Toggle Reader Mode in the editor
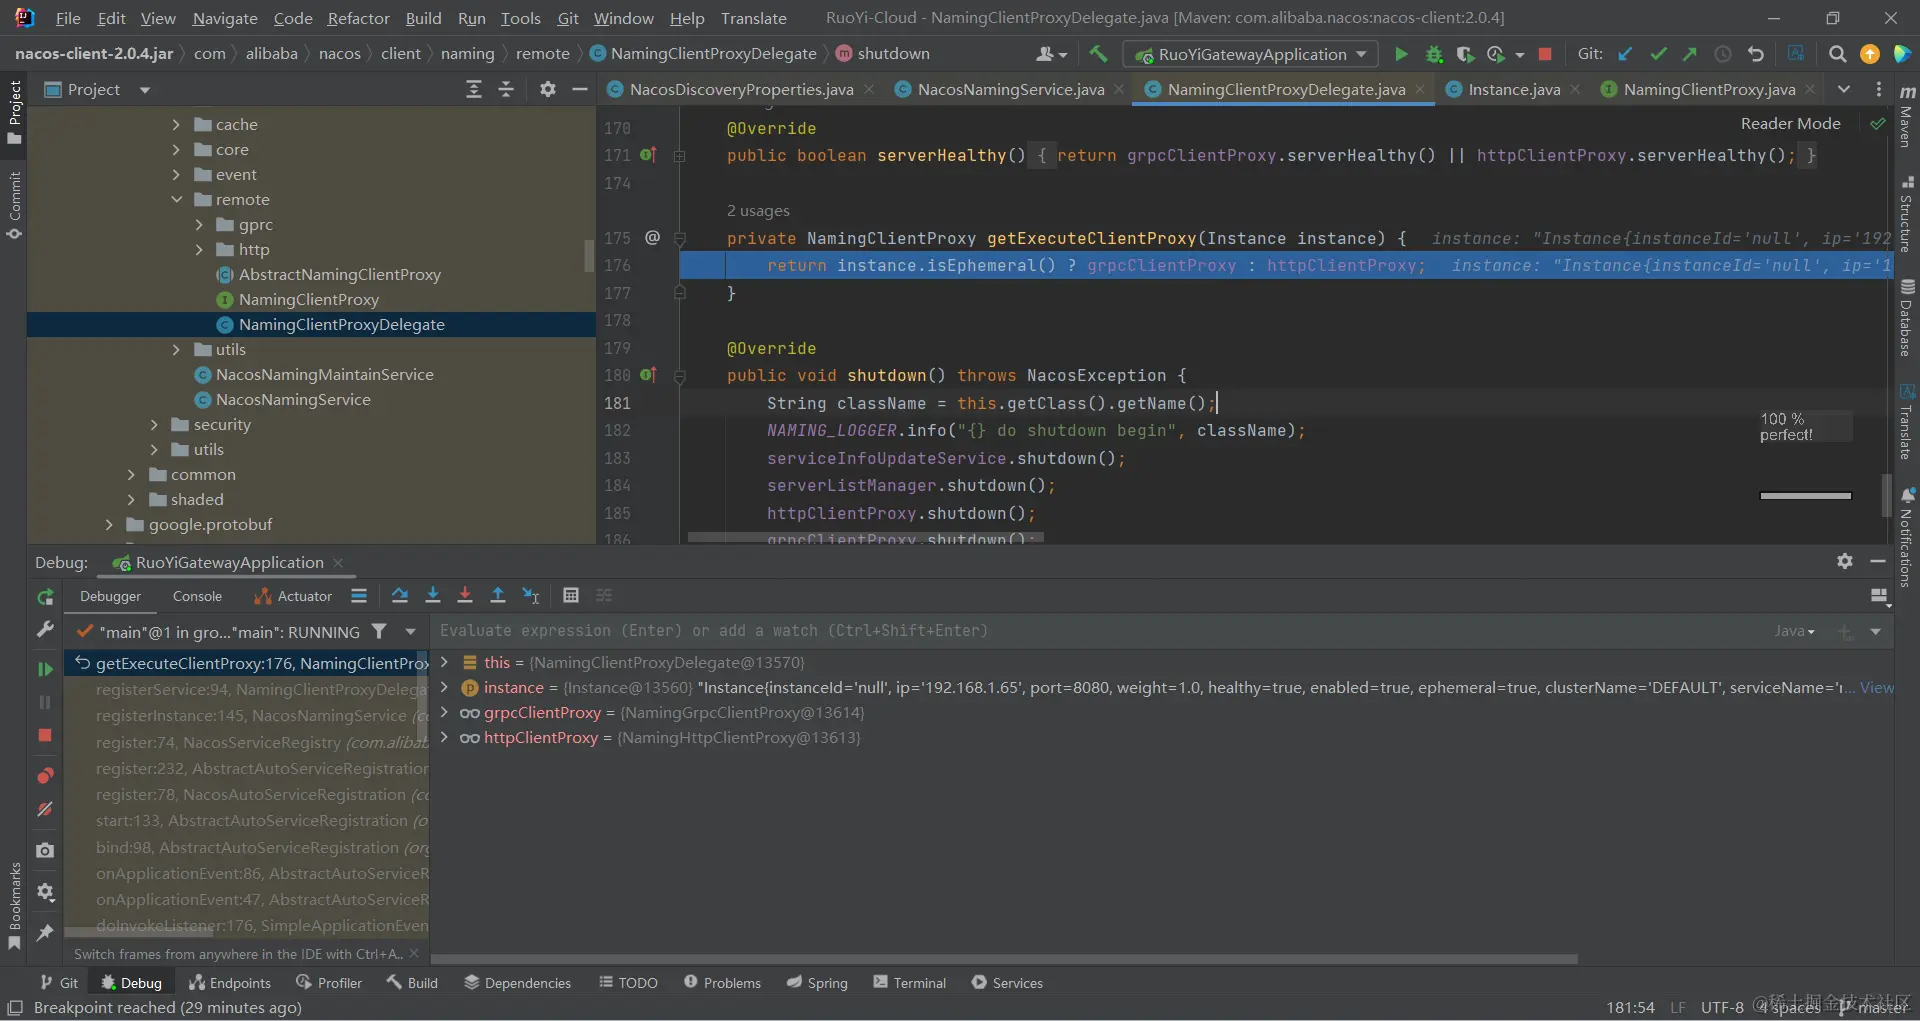The image size is (1920, 1021). point(1790,124)
